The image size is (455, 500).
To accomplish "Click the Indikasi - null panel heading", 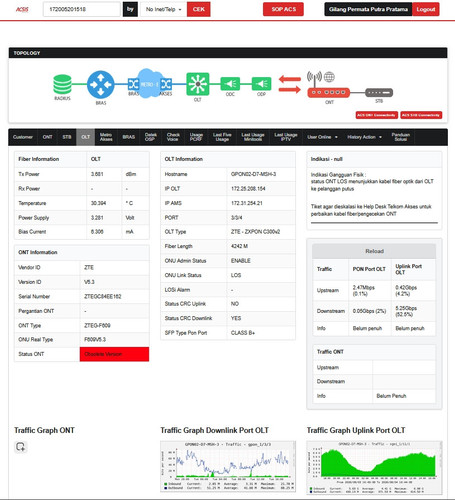I will coord(326,159).
